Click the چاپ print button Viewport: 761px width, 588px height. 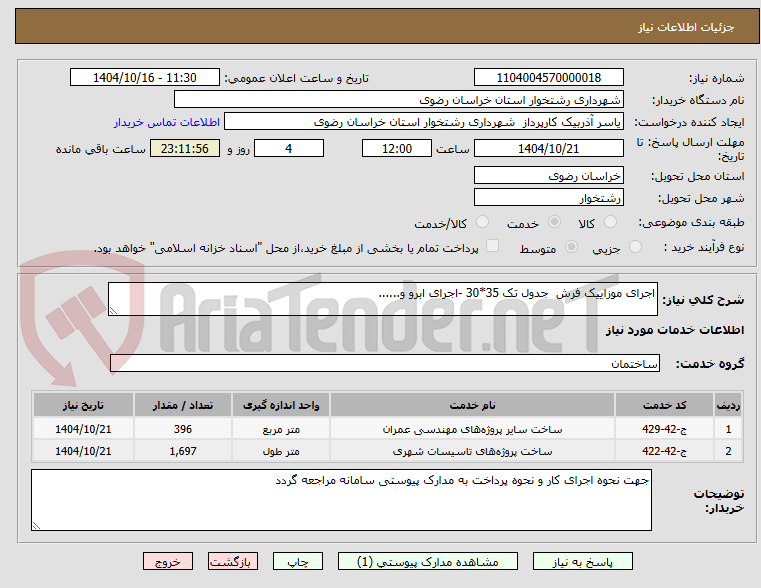coord(298,562)
